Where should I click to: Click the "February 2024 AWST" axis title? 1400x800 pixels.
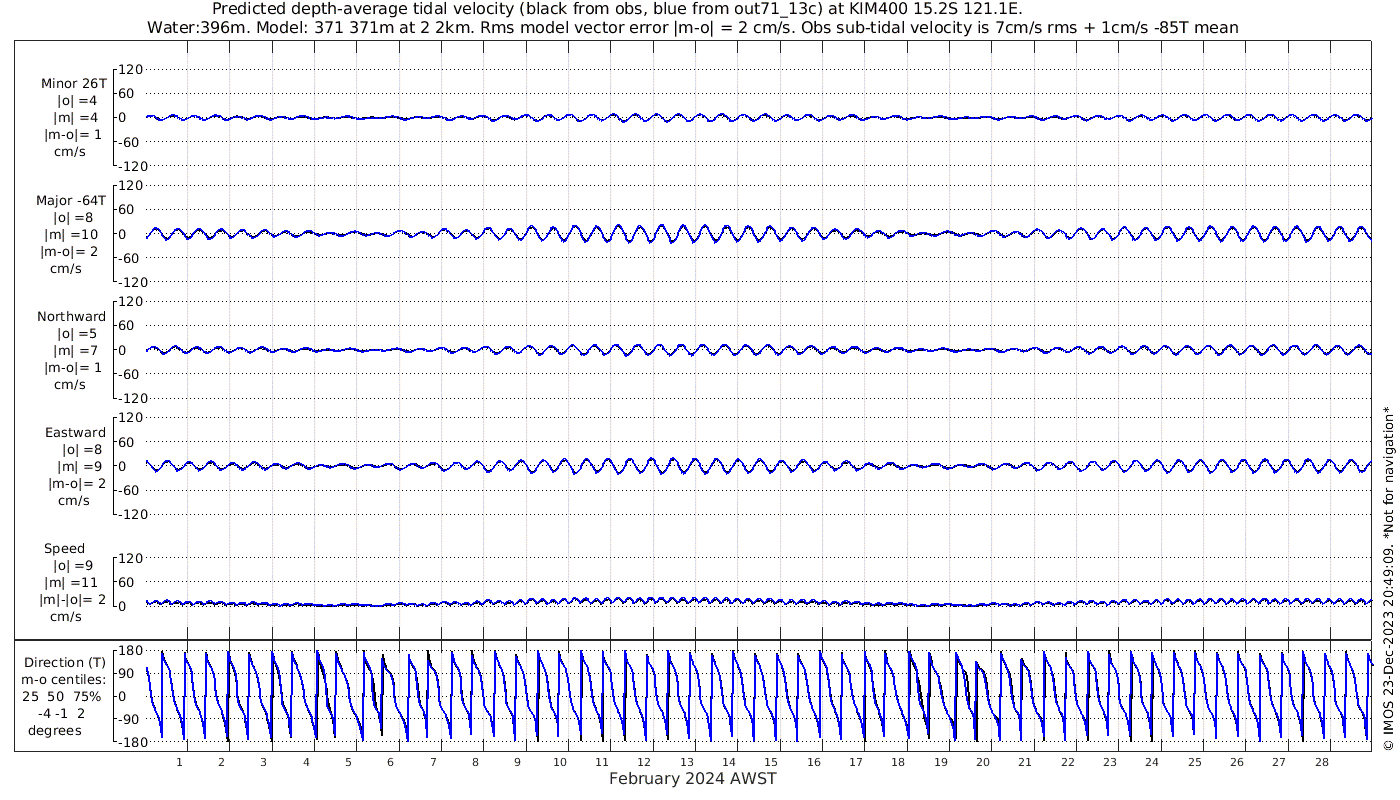coord(693,779)
